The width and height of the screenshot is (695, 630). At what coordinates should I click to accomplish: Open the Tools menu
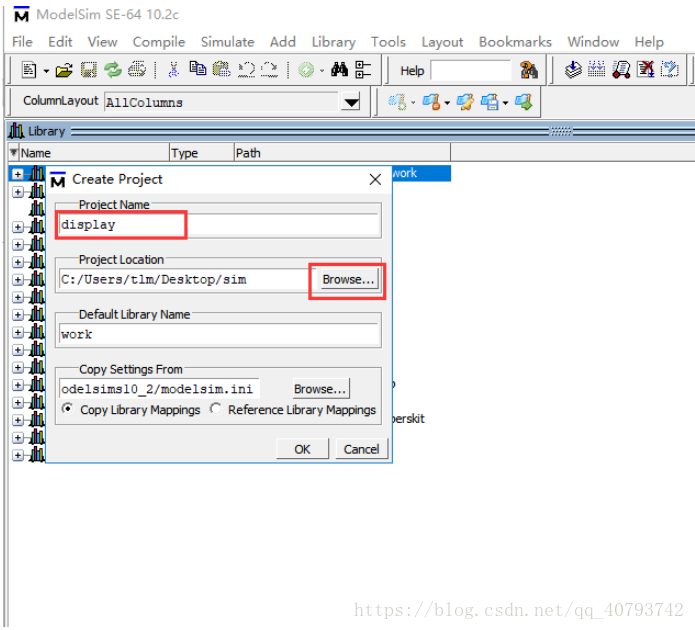(x=388, y=42)
